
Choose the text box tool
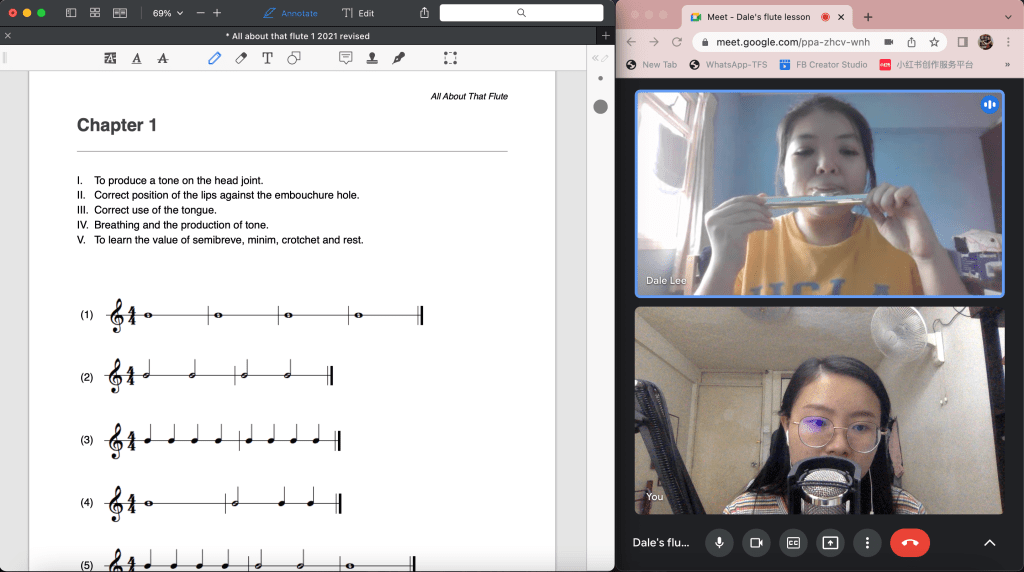pyautogui.click(x=267, y=58)
